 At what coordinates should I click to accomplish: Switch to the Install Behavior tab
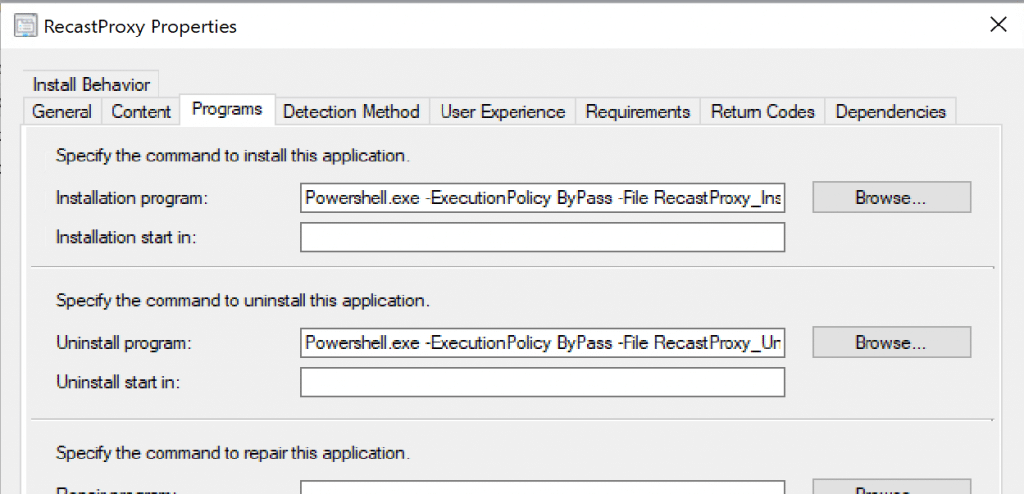click(91, 85)
